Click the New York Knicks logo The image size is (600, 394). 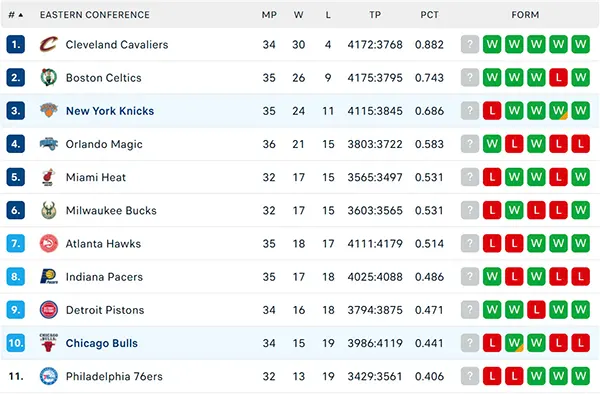(x=49, y=111)
